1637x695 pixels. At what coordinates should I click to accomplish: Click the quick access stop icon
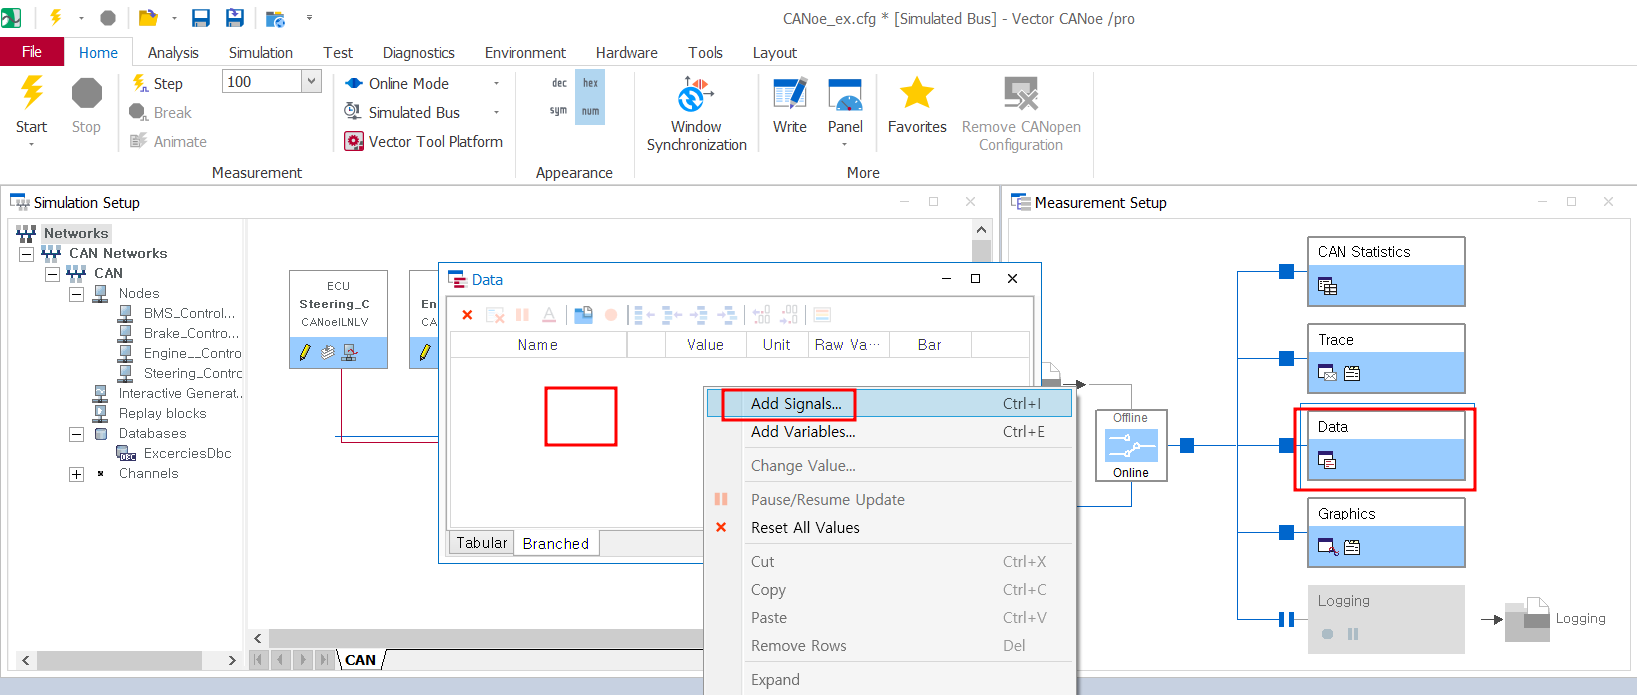pos(108,18)
